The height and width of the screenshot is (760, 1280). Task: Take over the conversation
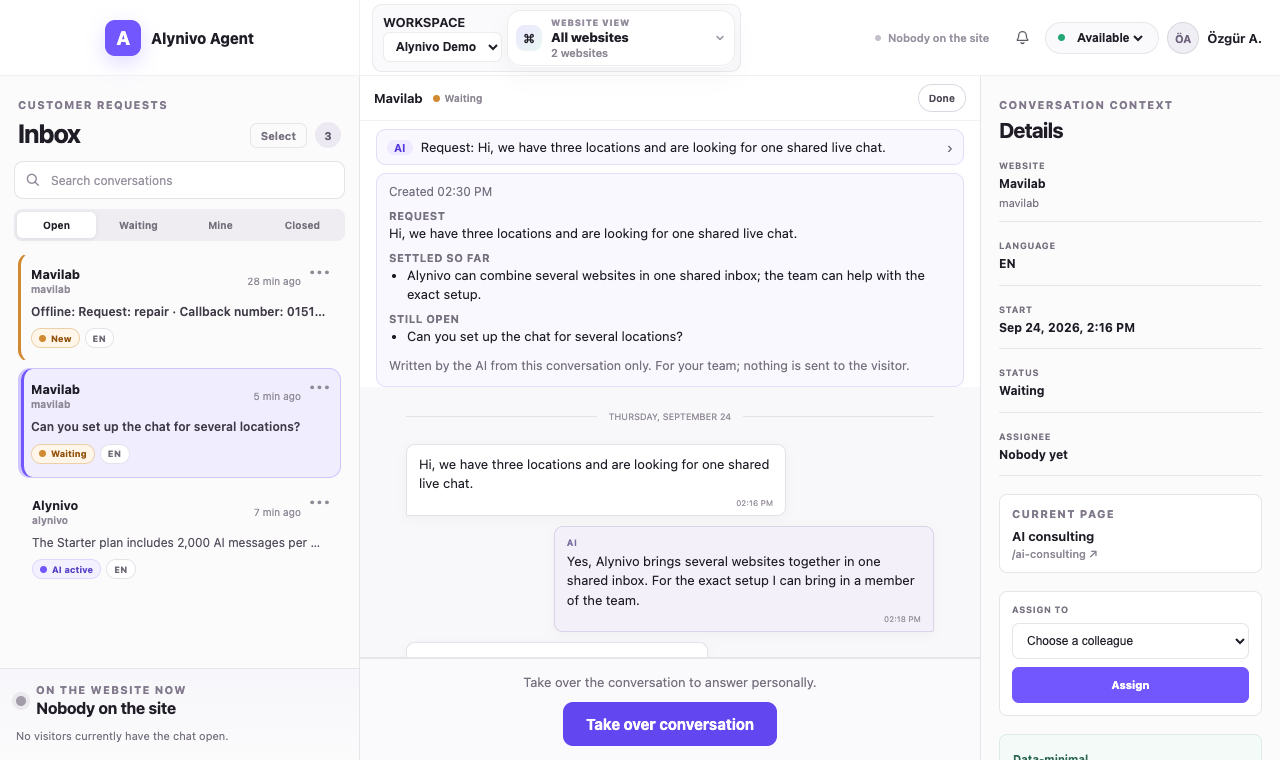click(x=670, y=724)
